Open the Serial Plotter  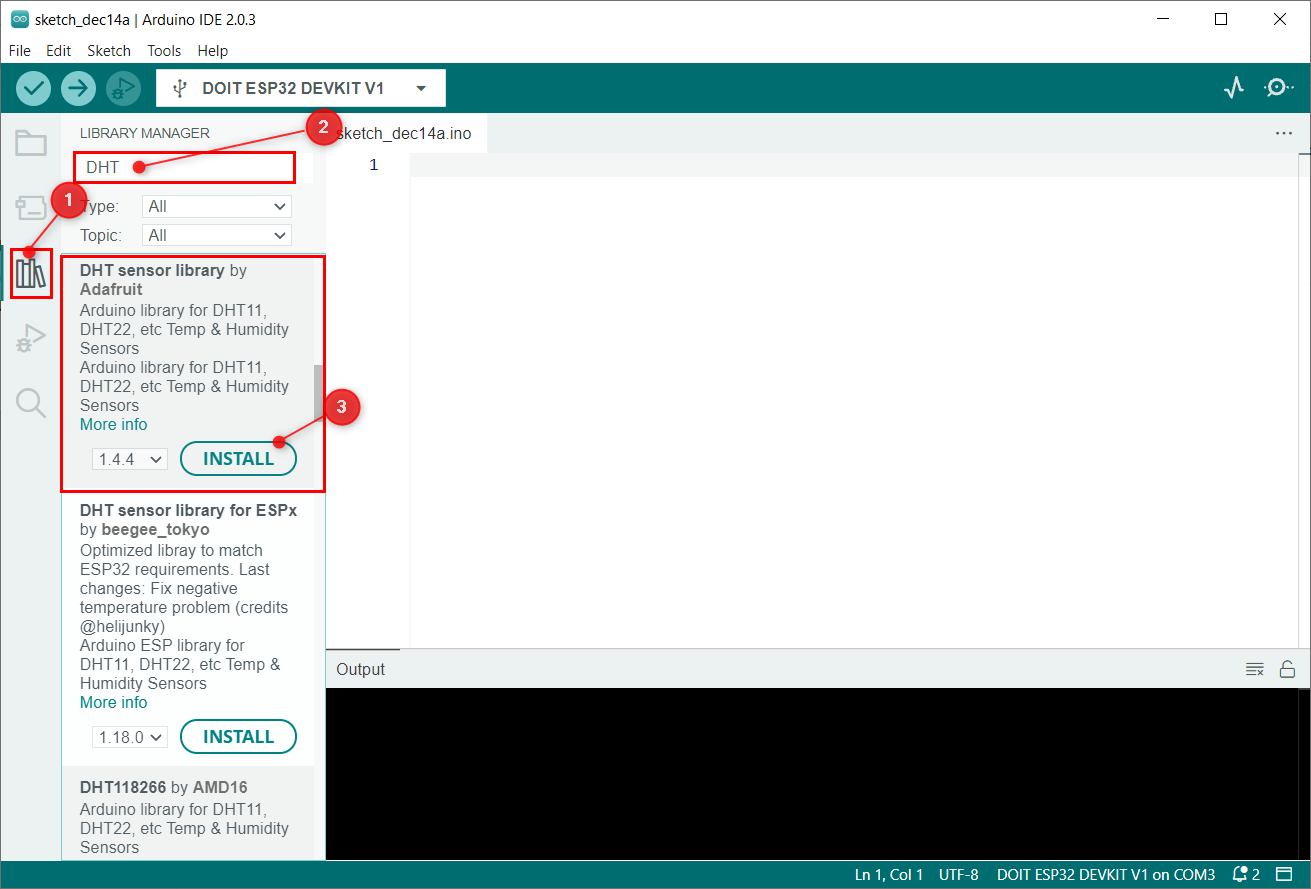(x=1234, y=88)
